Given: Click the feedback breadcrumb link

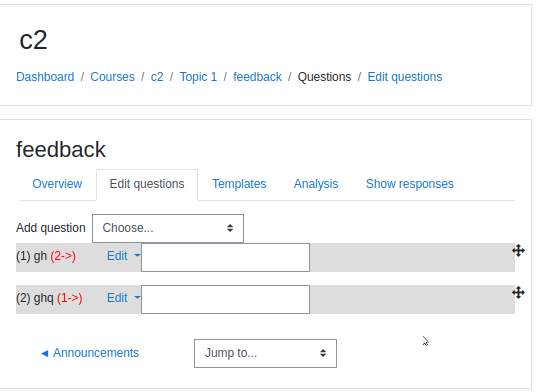Looking at the screenshot, I should 257,77.
